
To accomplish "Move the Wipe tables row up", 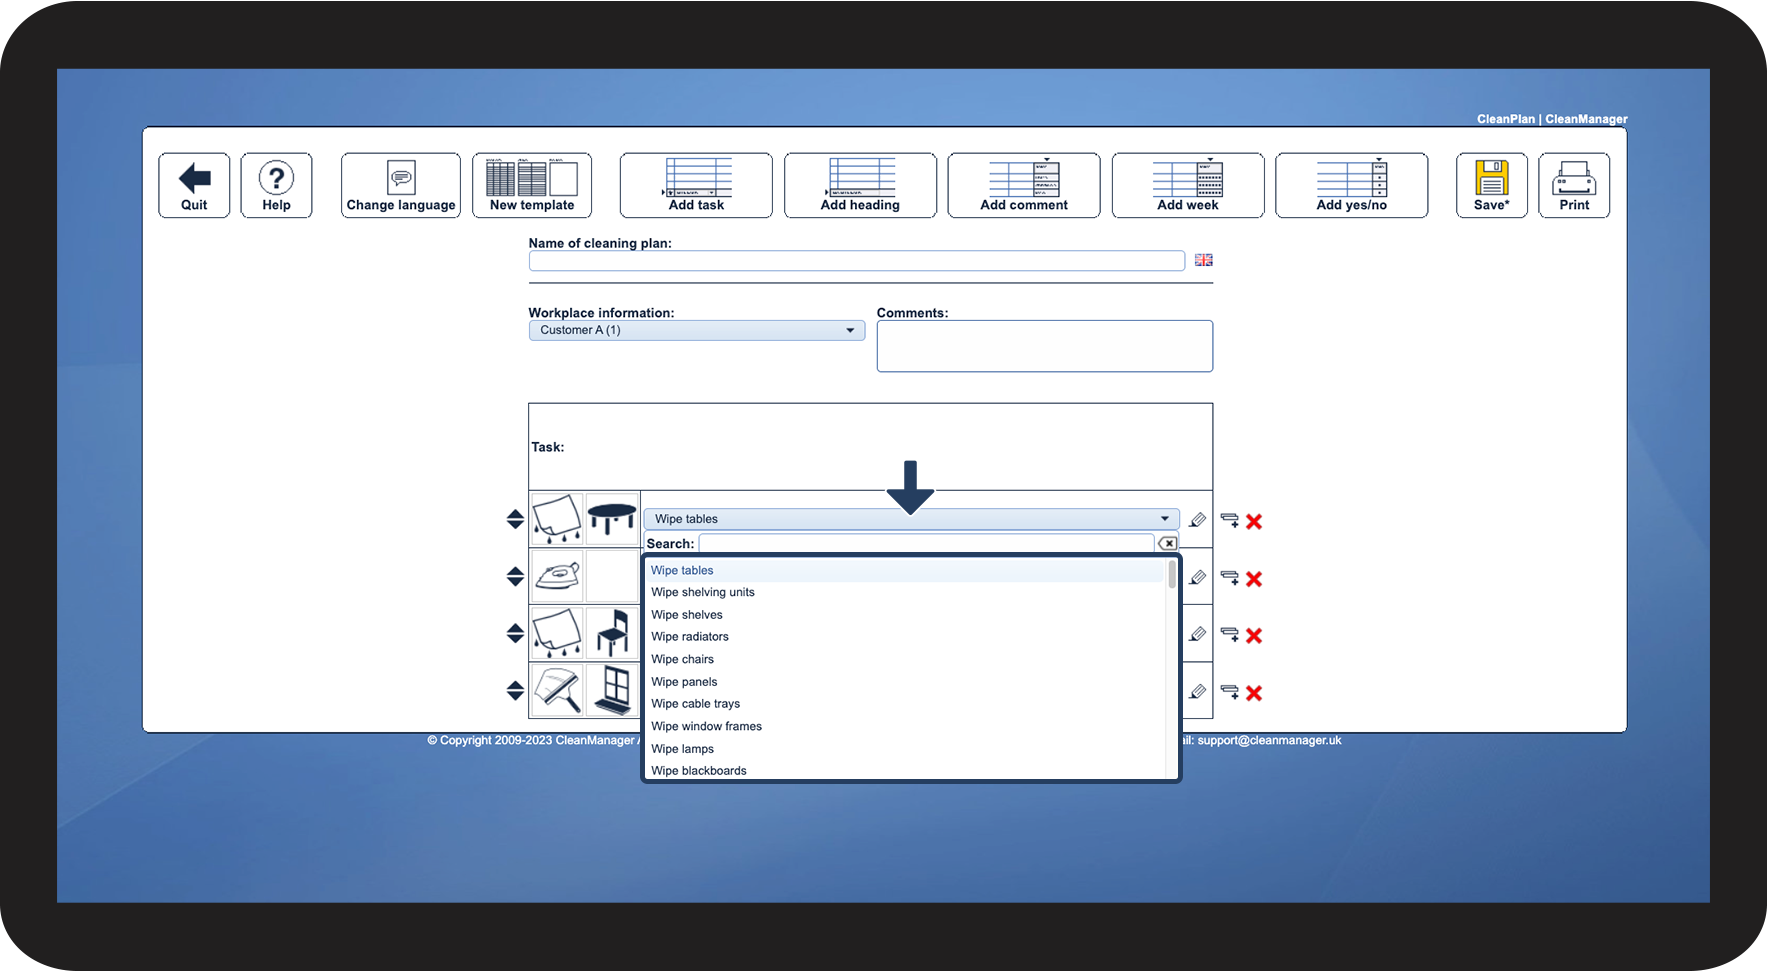I will [515, 513].
